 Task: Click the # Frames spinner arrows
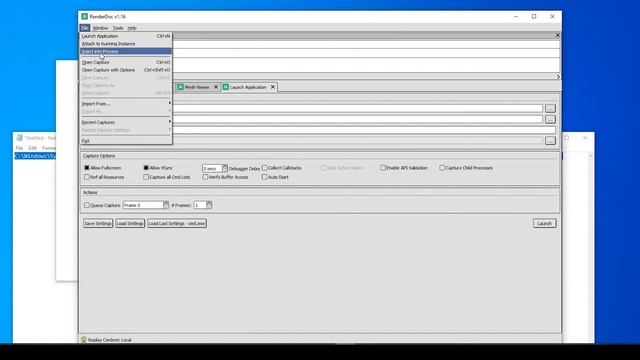[209, 205]
